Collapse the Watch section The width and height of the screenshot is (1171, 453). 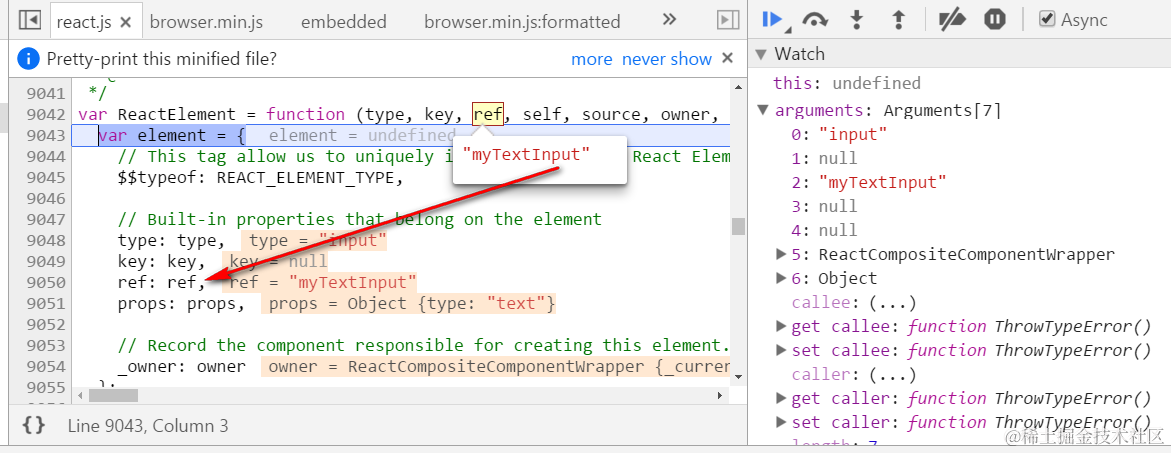[761, 54]
